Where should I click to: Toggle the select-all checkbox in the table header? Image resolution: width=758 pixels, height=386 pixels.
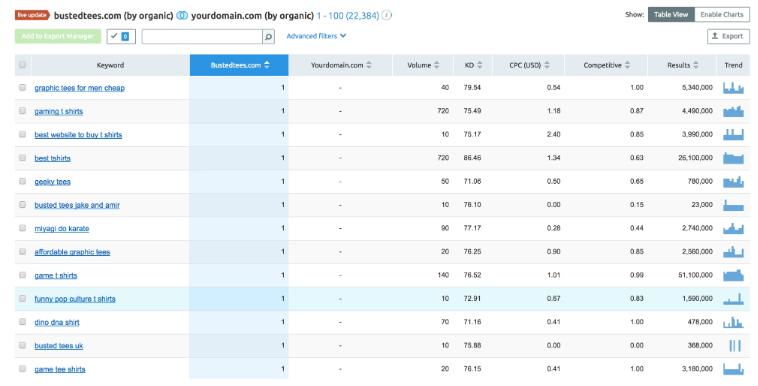22,65
